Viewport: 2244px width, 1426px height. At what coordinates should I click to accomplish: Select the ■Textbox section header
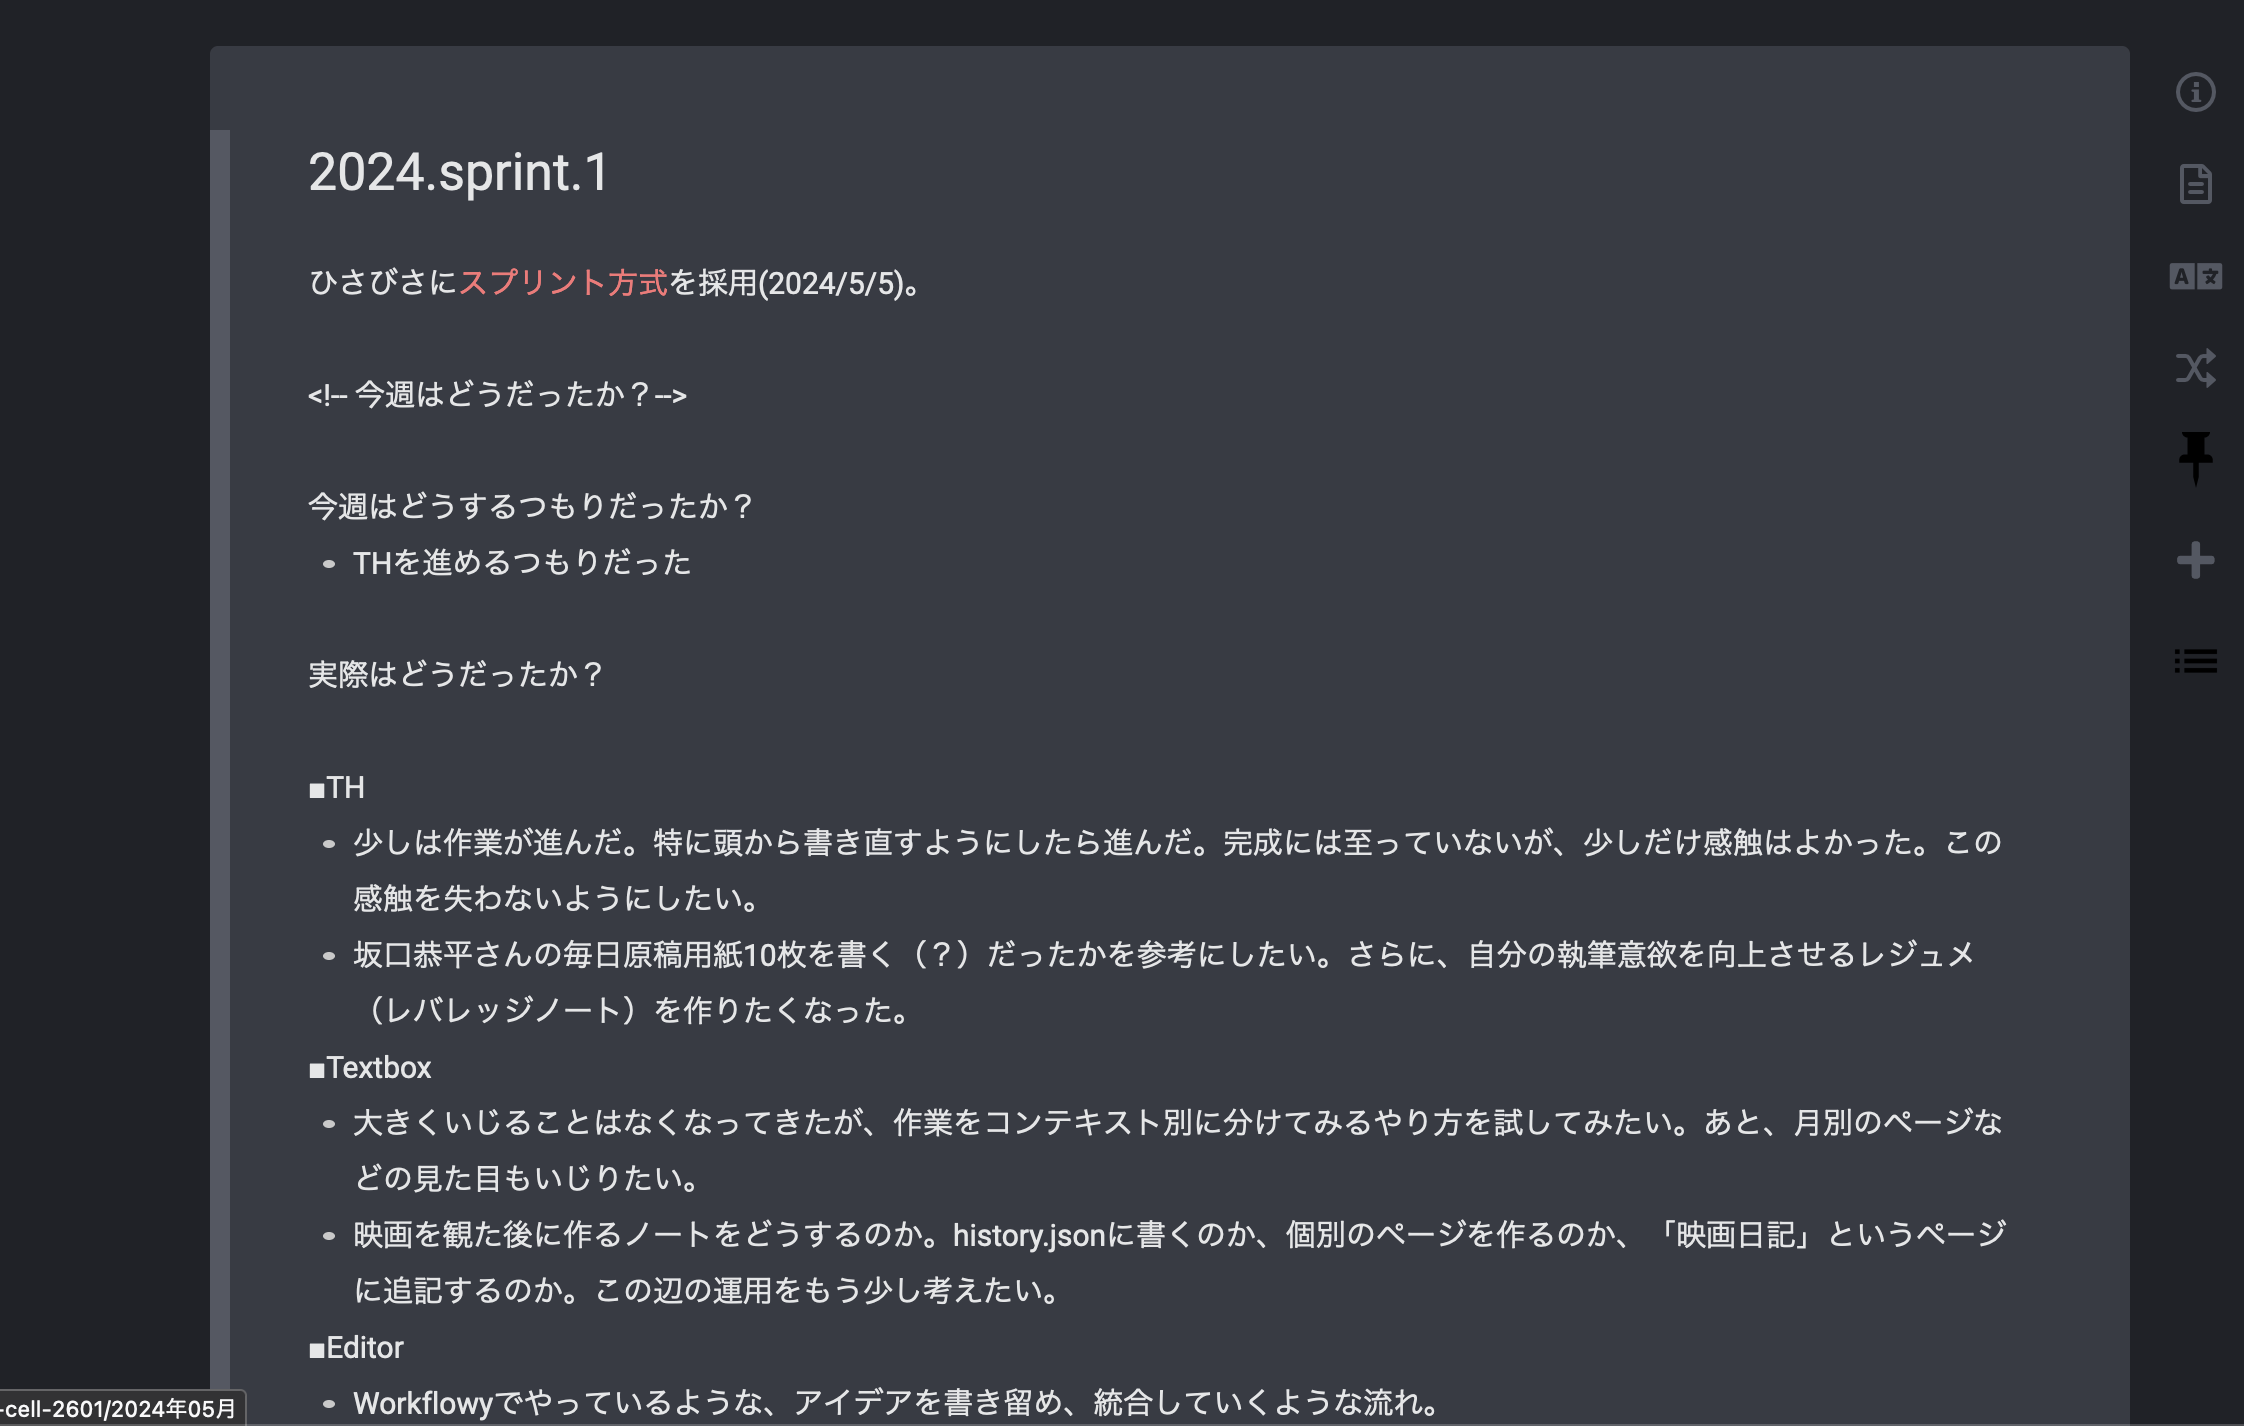(370, 1067)
